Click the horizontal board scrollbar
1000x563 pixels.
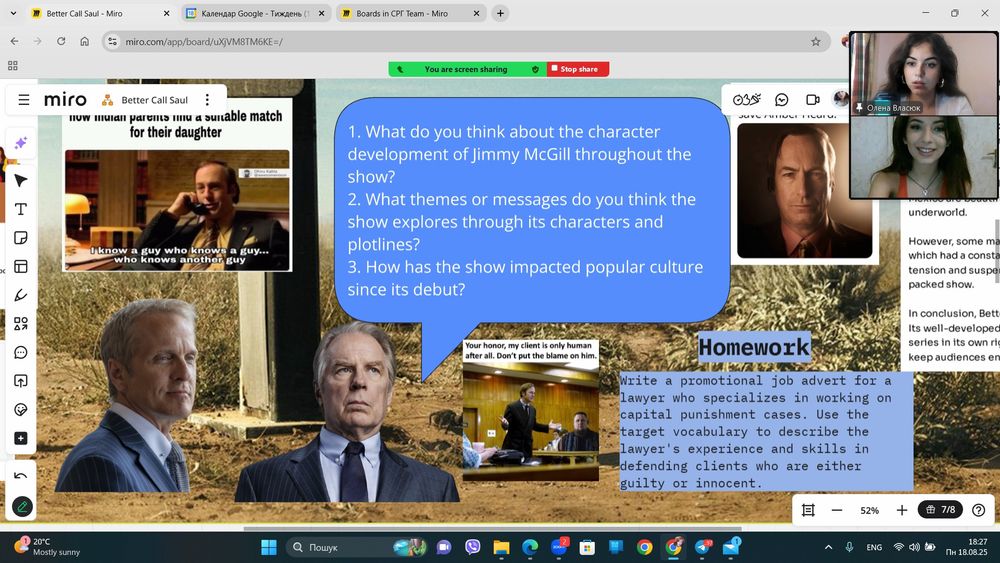pyautogui.click(x=492, y=529)
